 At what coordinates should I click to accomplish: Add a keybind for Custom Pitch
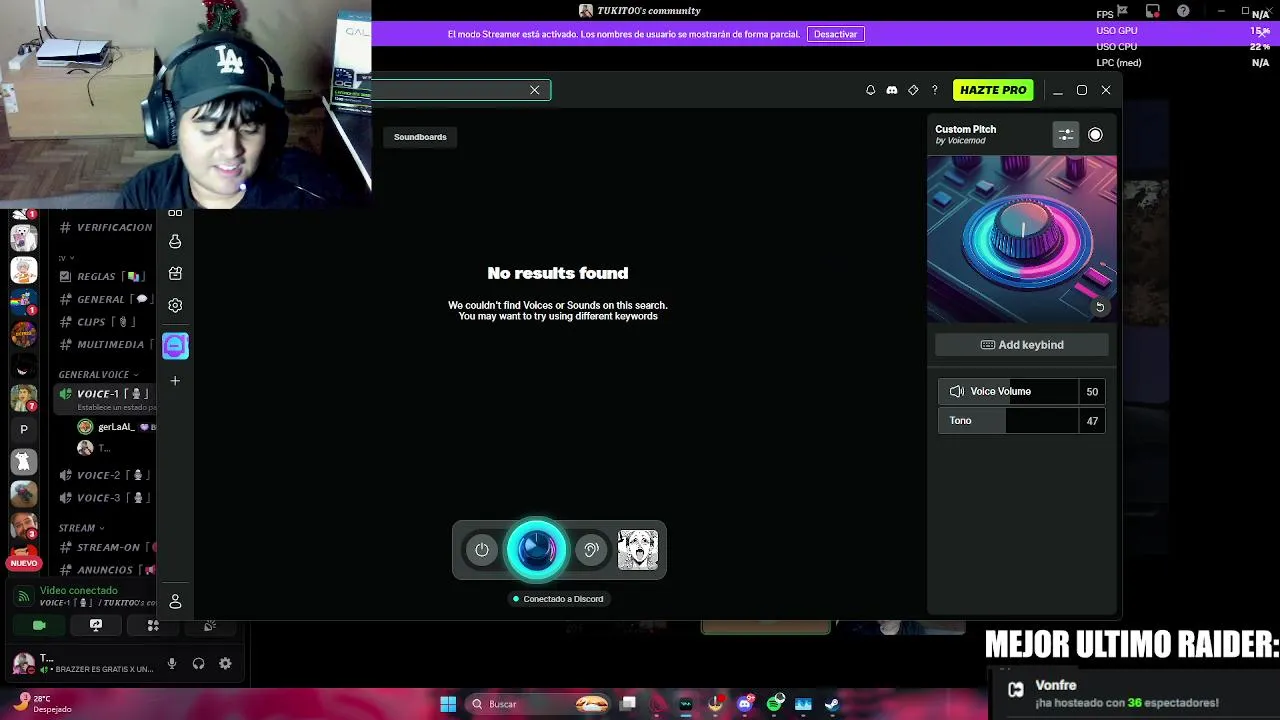coord(1022,345)
